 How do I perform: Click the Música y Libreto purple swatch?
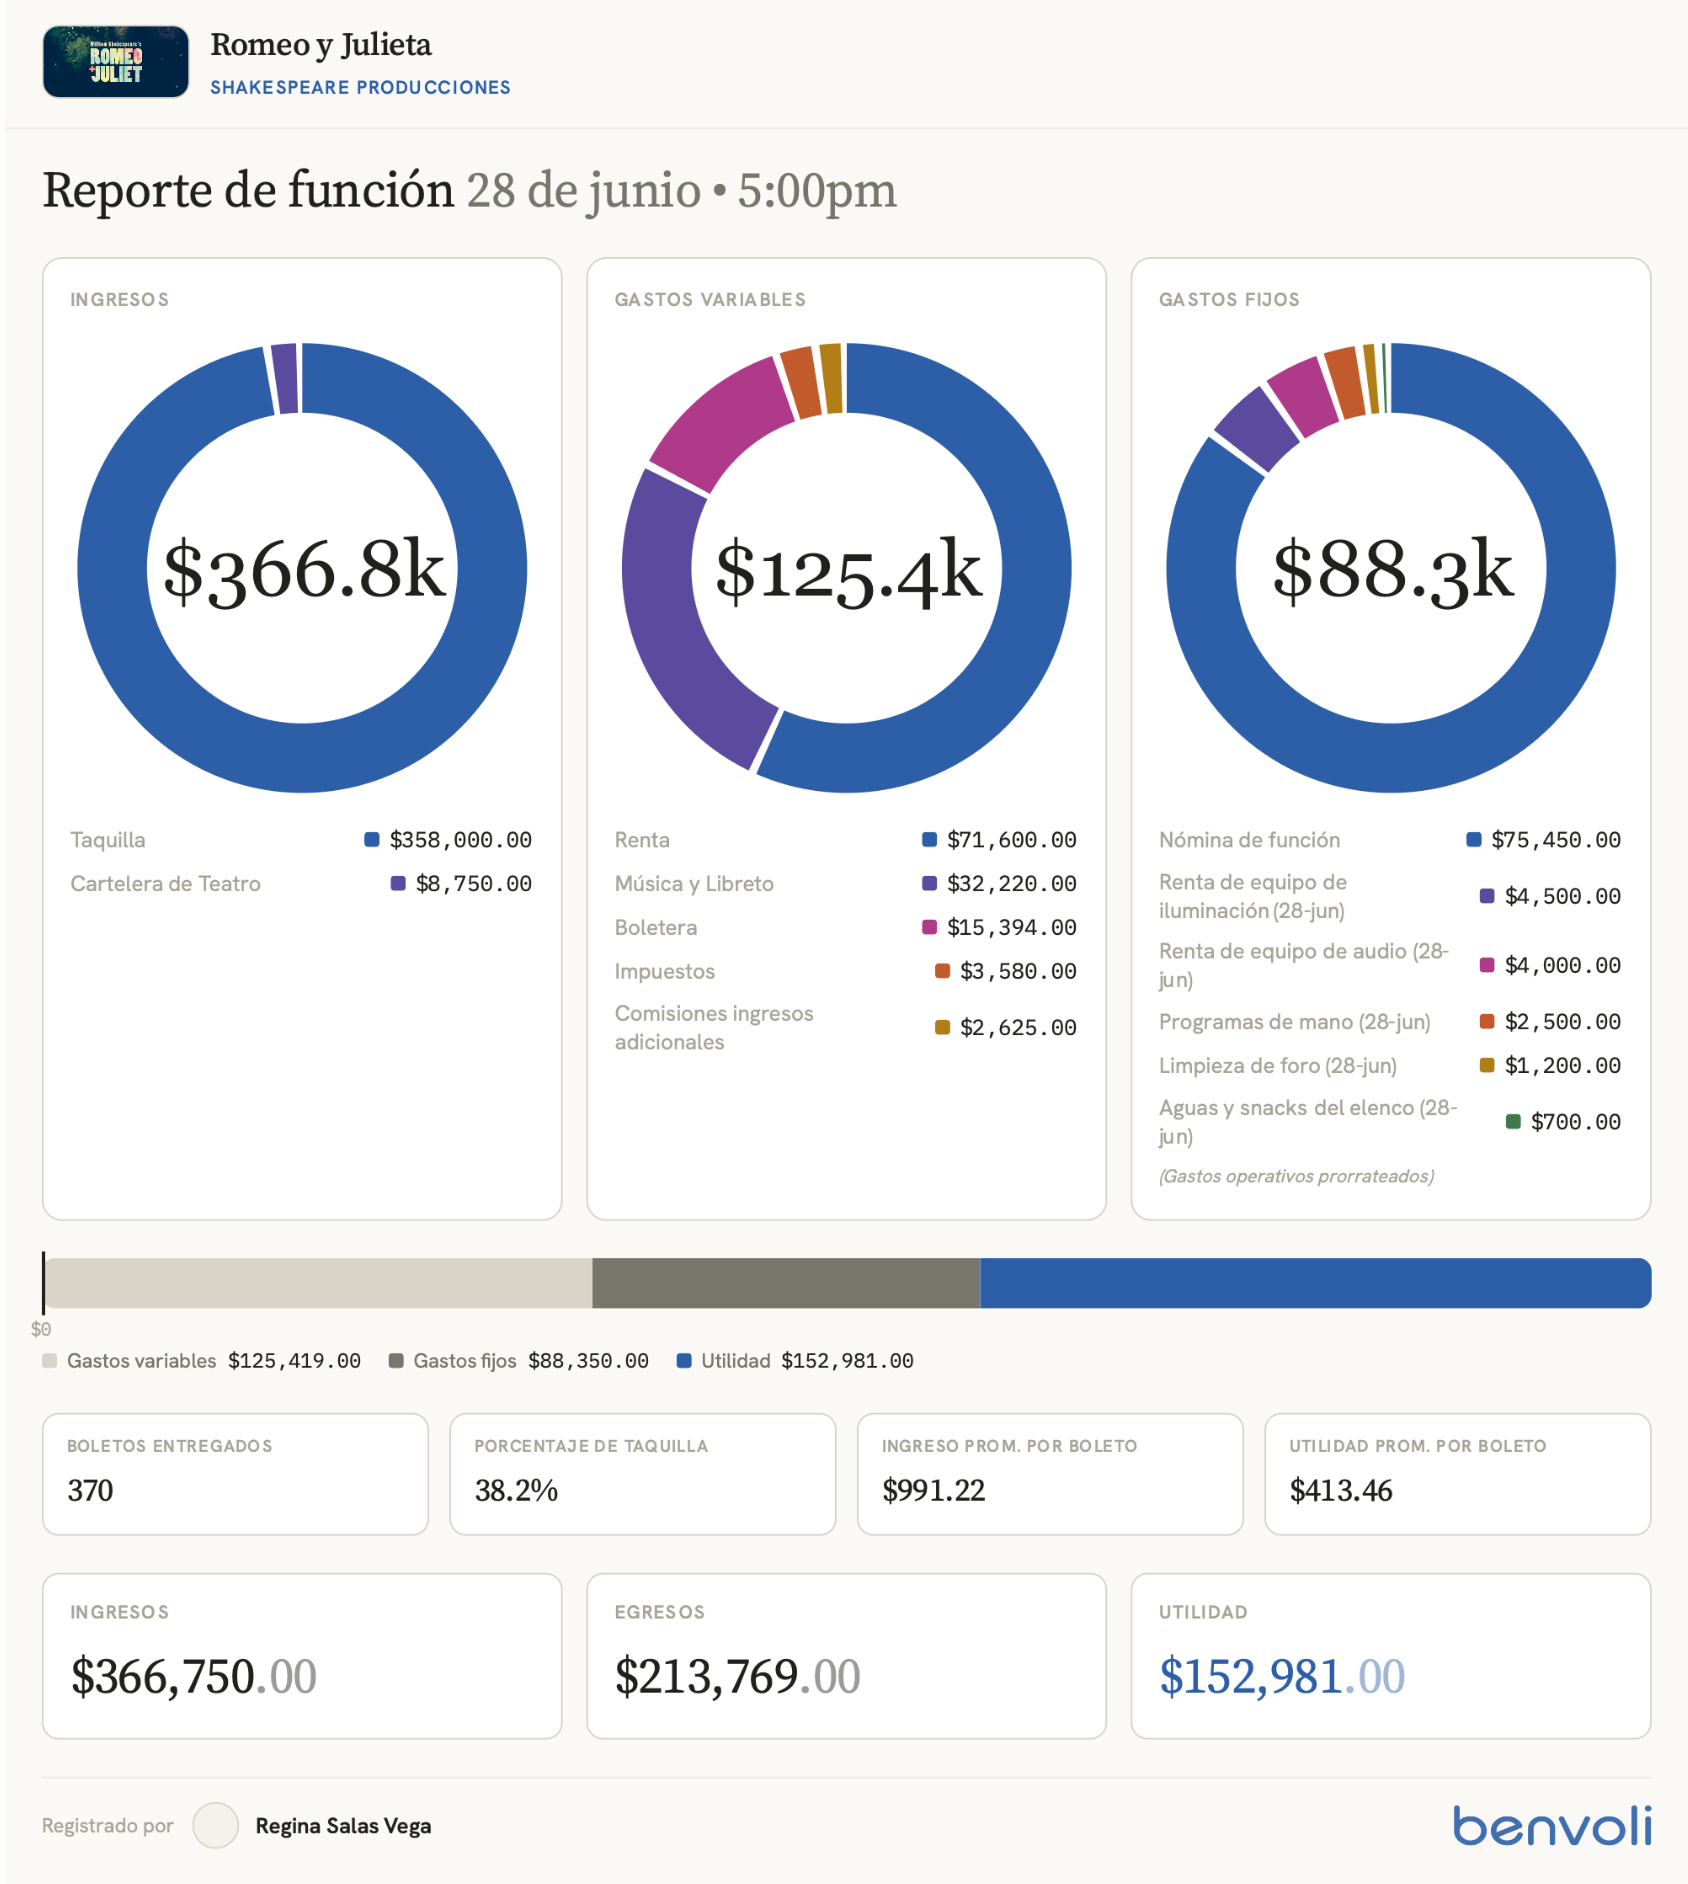pos(929,883)
